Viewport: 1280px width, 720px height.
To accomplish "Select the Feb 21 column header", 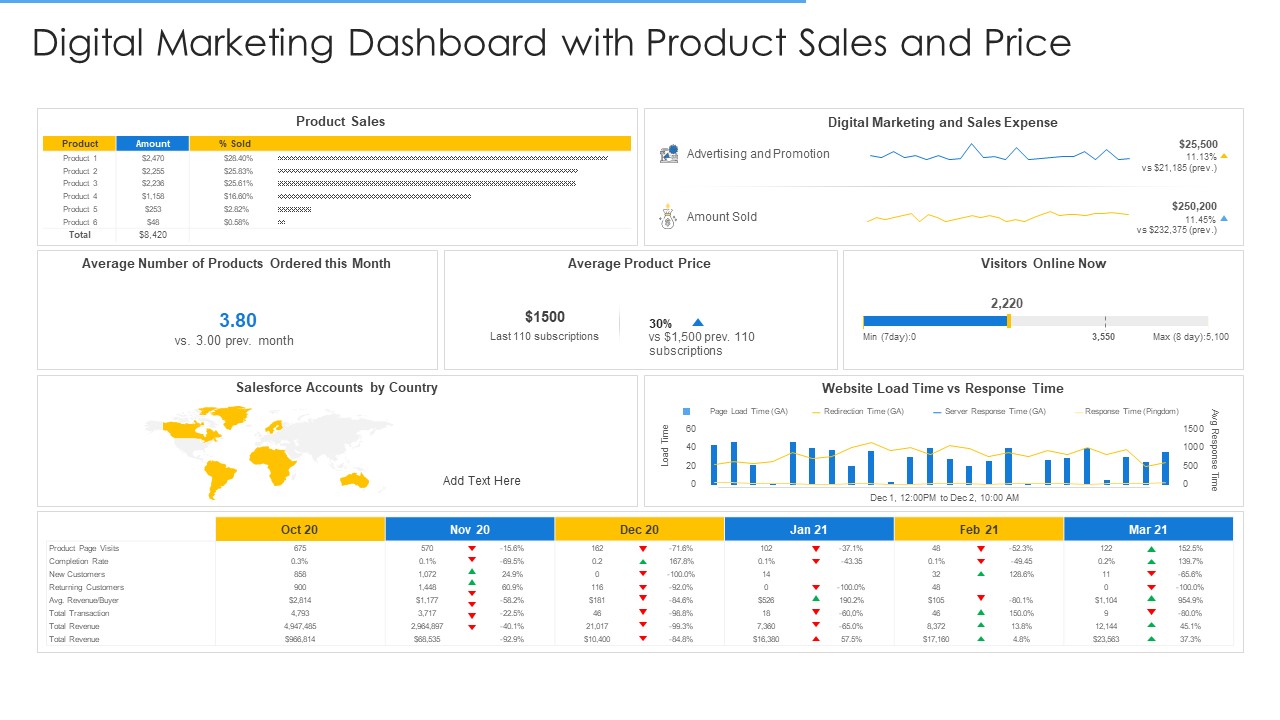I will point(978,530).
